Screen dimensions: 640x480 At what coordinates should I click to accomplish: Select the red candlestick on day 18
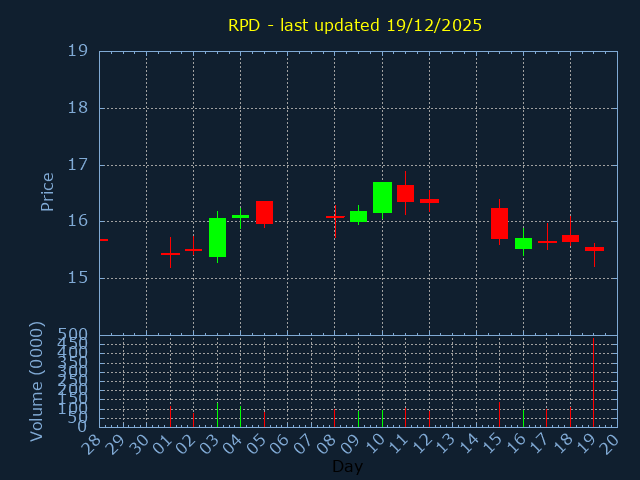[x=570, y=238]
